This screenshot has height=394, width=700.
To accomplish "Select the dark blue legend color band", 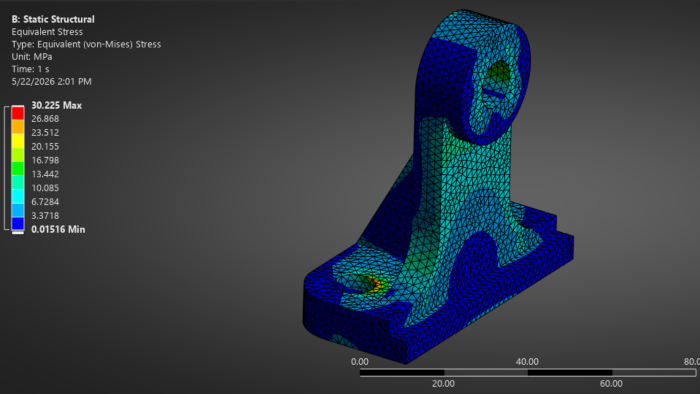I will (18, 224).
